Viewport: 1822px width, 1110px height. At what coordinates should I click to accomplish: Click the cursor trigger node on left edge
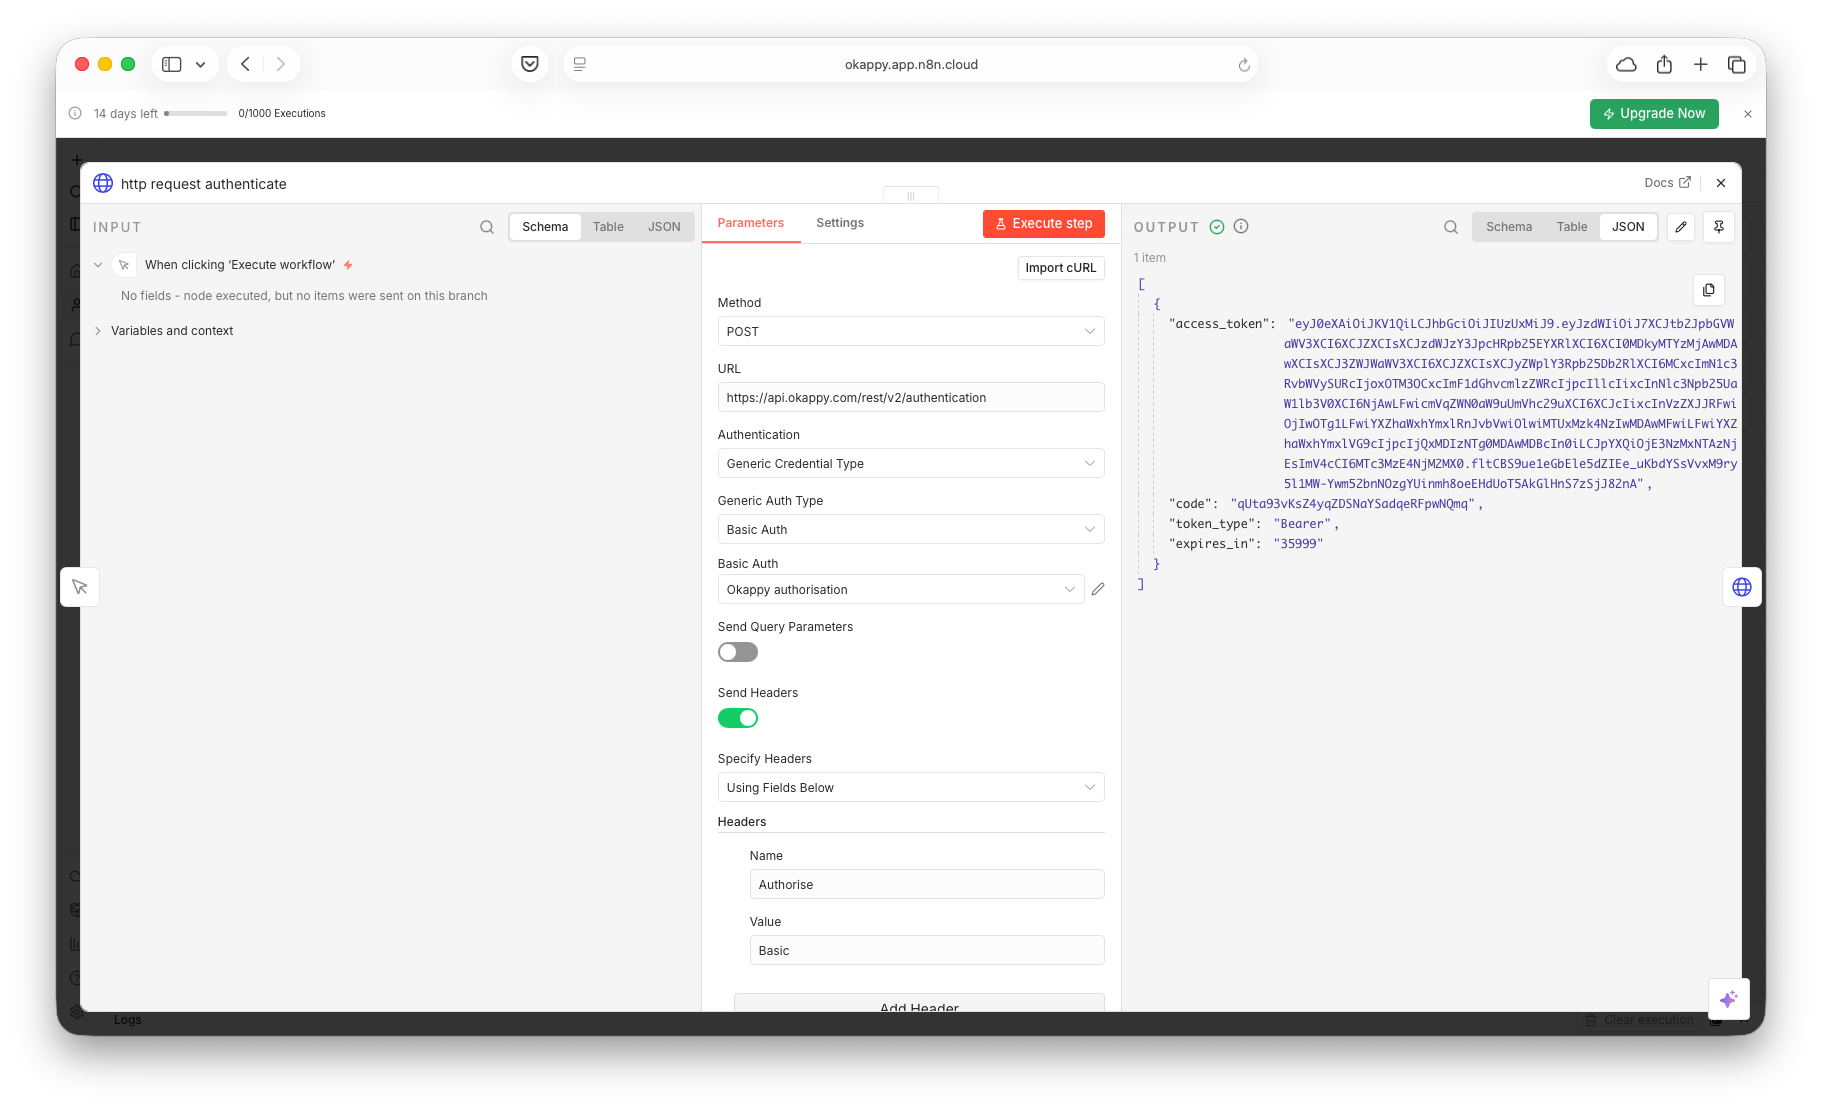(x=80, y=587)
